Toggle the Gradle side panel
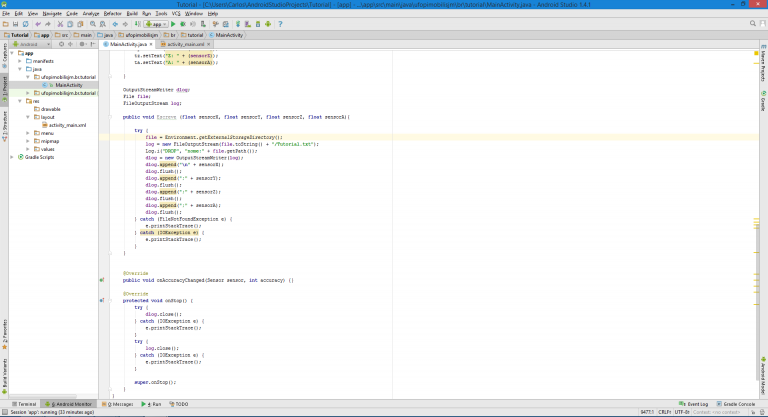Screen dimensions: 768x417 [763, 101]
